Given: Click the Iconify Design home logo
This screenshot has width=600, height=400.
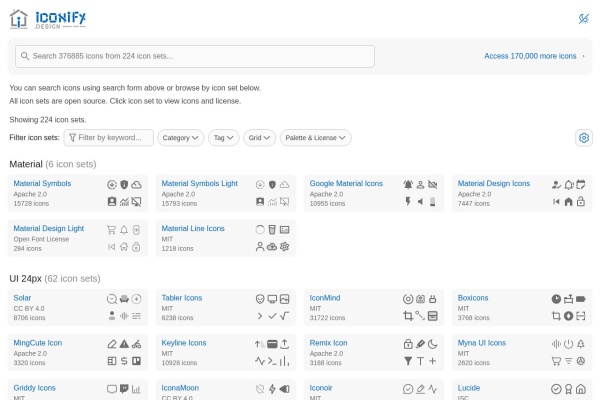Looking at the screenshot, I should 48,19.
